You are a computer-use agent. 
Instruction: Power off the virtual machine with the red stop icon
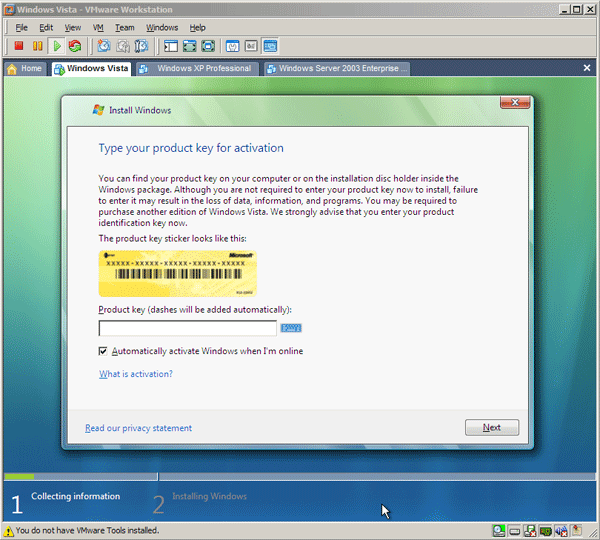pos(19,46)
